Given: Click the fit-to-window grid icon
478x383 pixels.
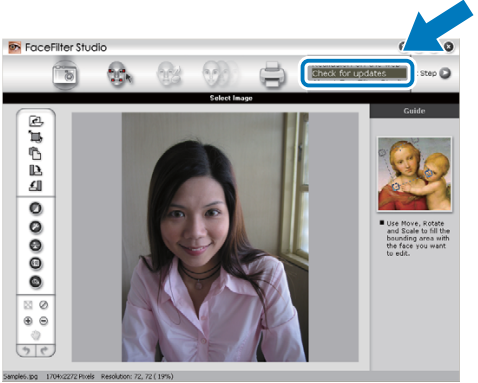Looking at the screenshot, I should tap(28, 305).
